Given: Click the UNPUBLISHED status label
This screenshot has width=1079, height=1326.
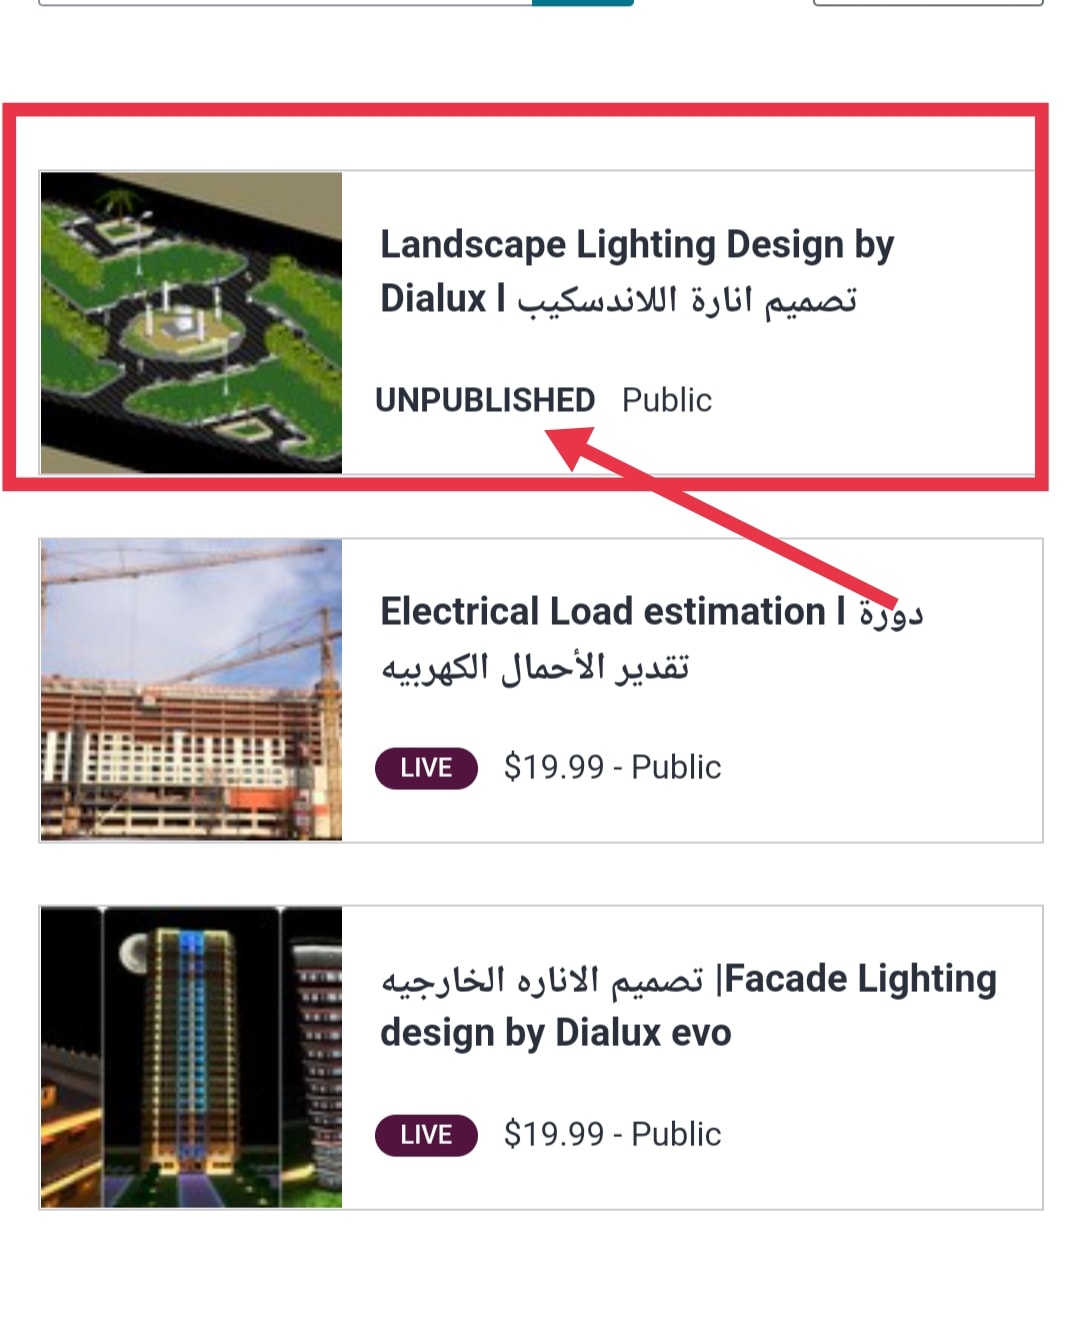Looking at the screenshot, I should click(485, 400).
